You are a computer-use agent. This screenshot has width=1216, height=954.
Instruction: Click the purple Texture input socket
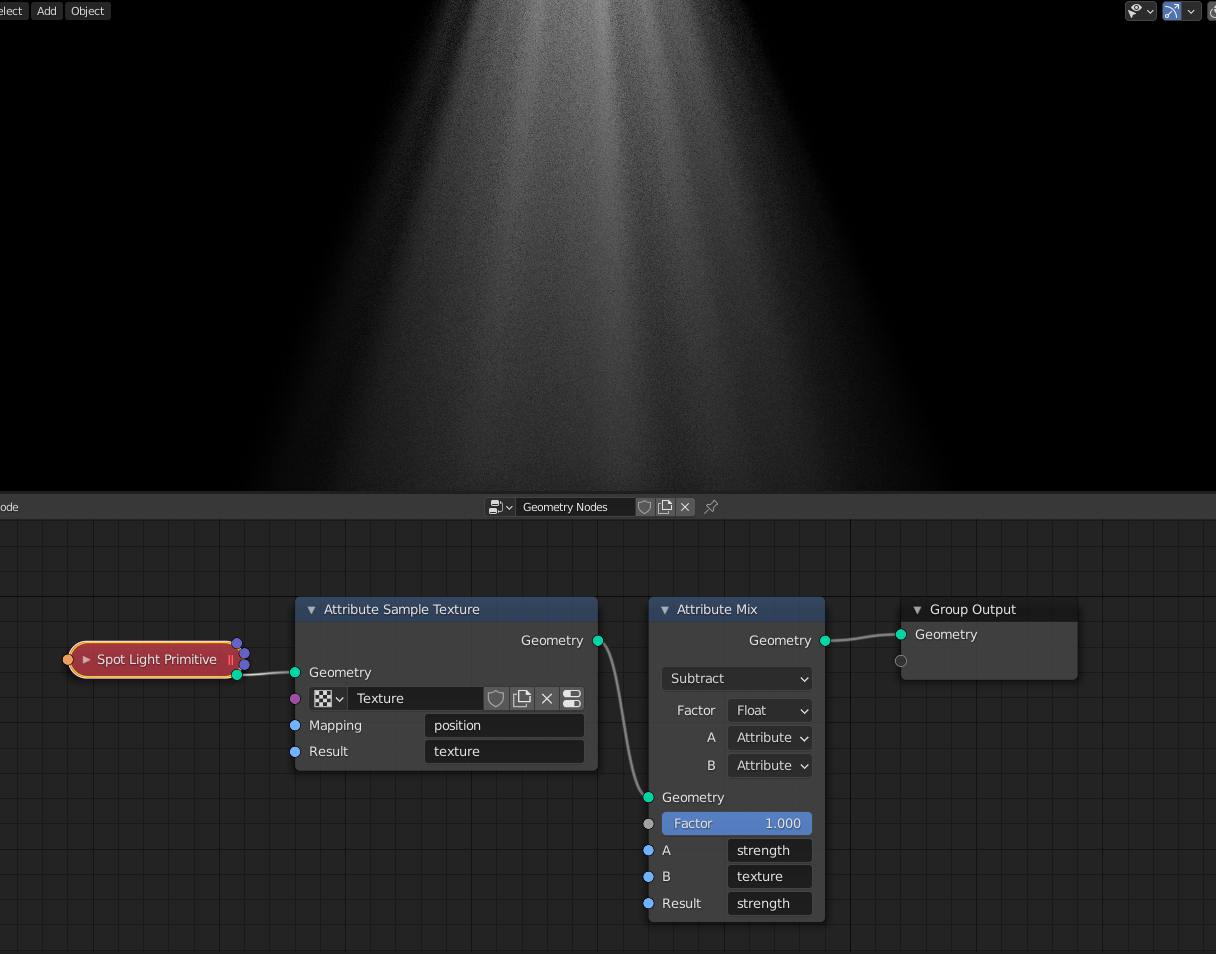coord(295,698)
